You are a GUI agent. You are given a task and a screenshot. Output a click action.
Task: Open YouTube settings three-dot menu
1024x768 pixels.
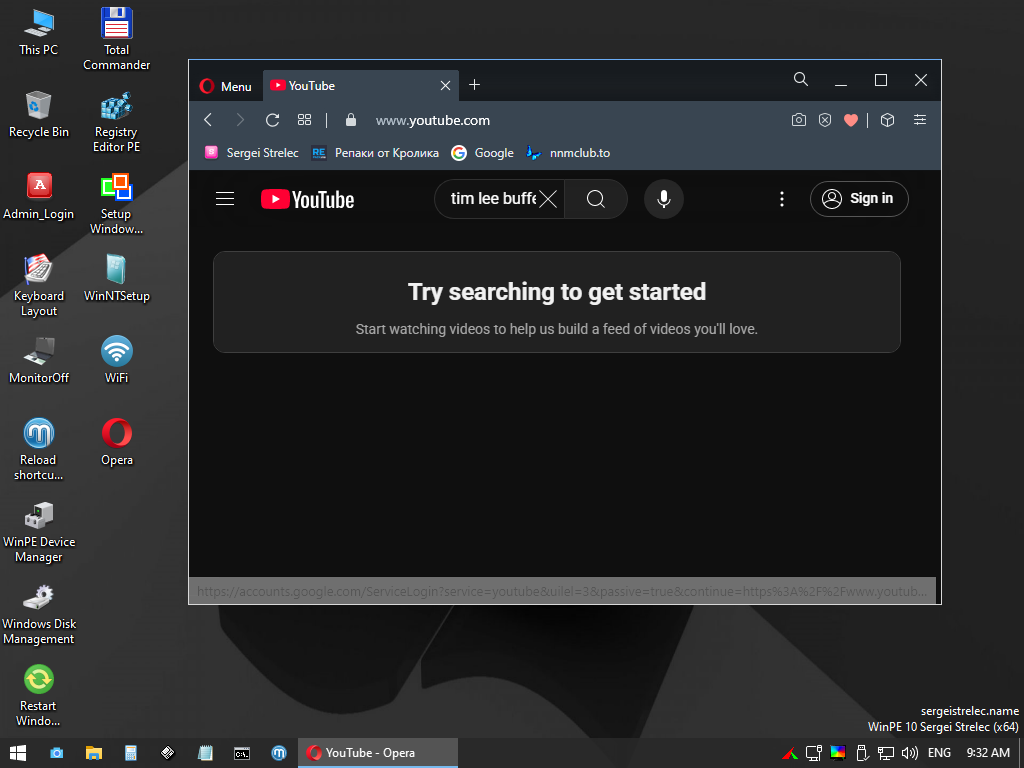[782, 199]
